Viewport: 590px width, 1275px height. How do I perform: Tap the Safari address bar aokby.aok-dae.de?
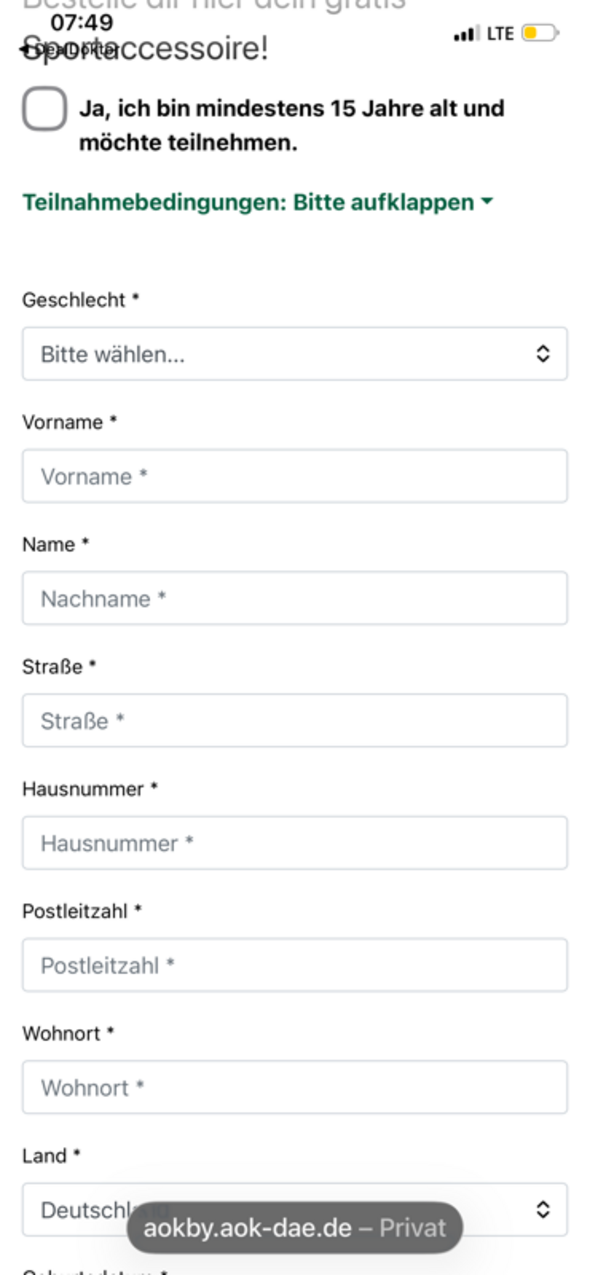pos(295,1227)
